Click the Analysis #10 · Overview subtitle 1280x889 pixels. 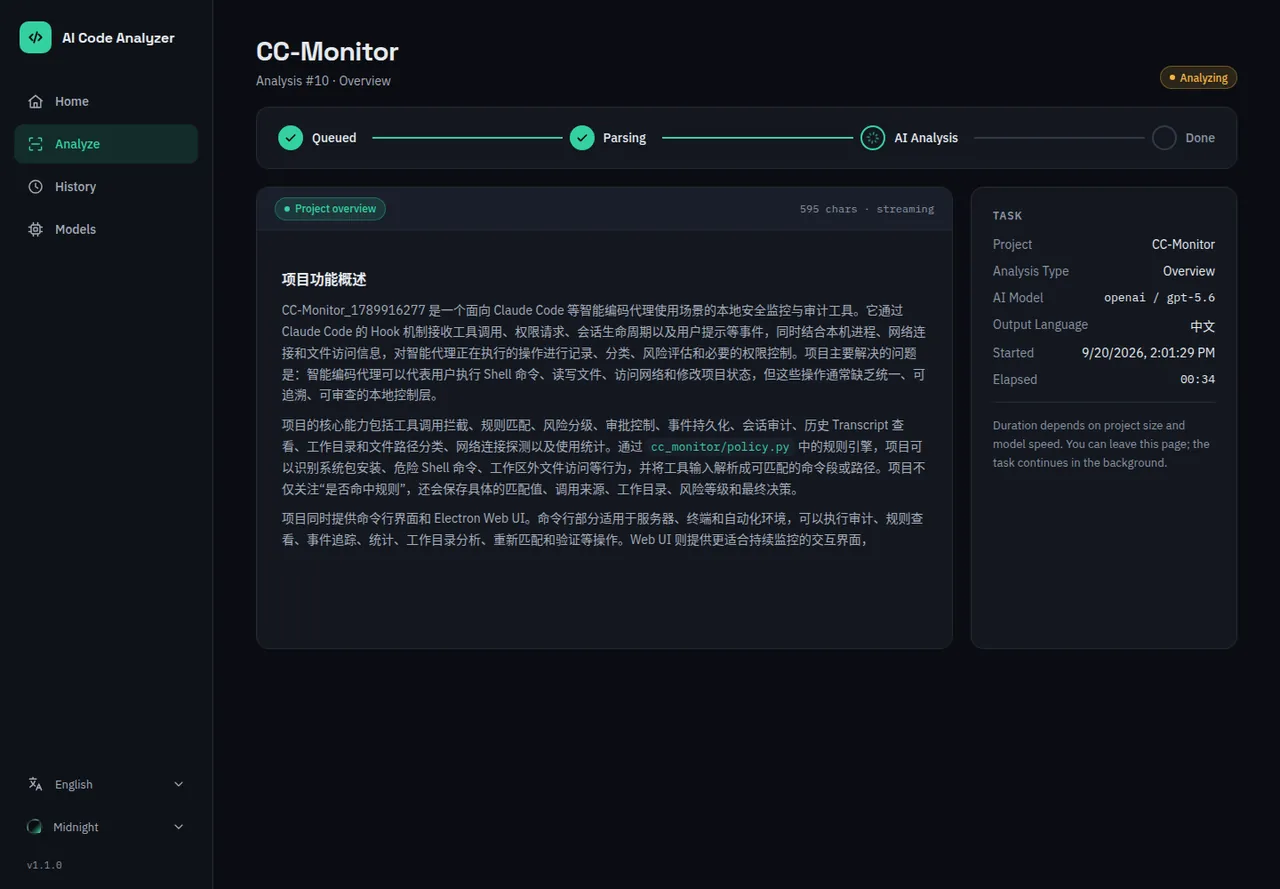coord(323,81)
